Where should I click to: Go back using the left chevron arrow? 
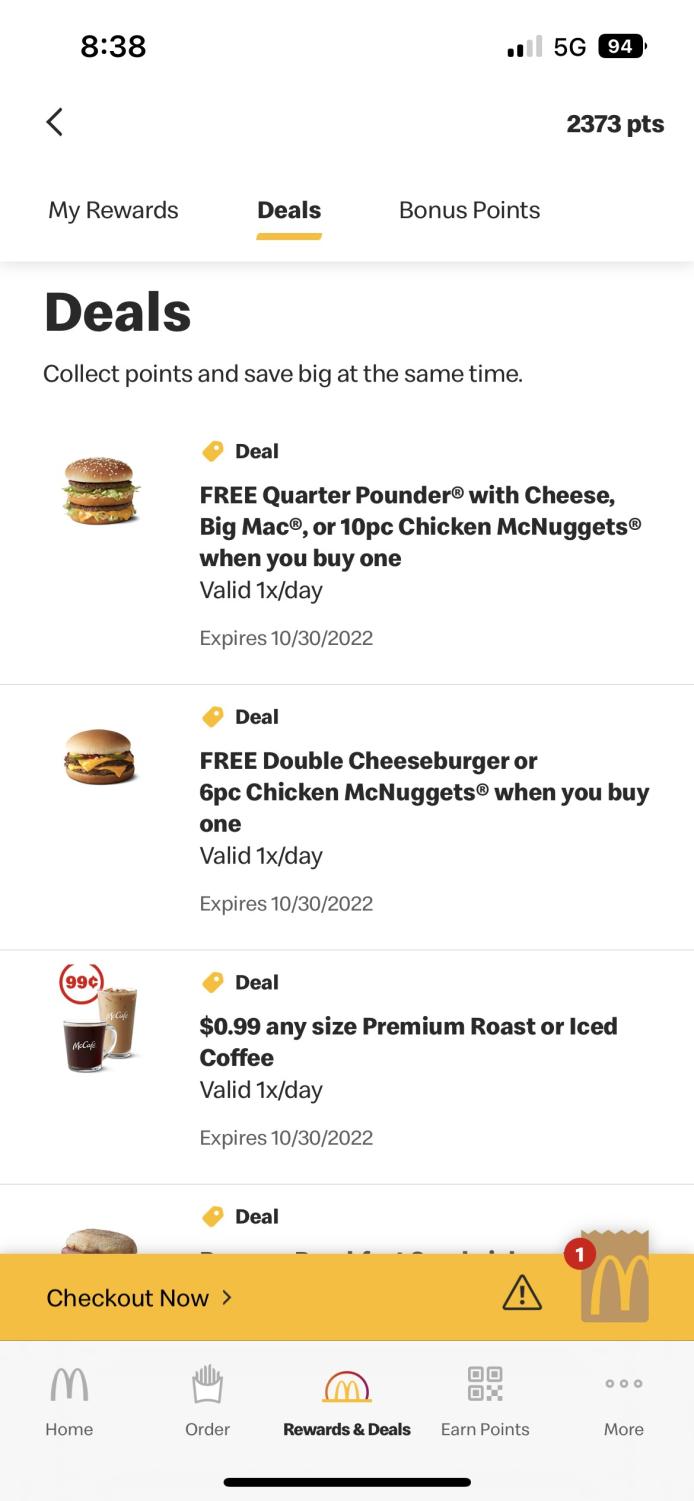coord(54,121)
